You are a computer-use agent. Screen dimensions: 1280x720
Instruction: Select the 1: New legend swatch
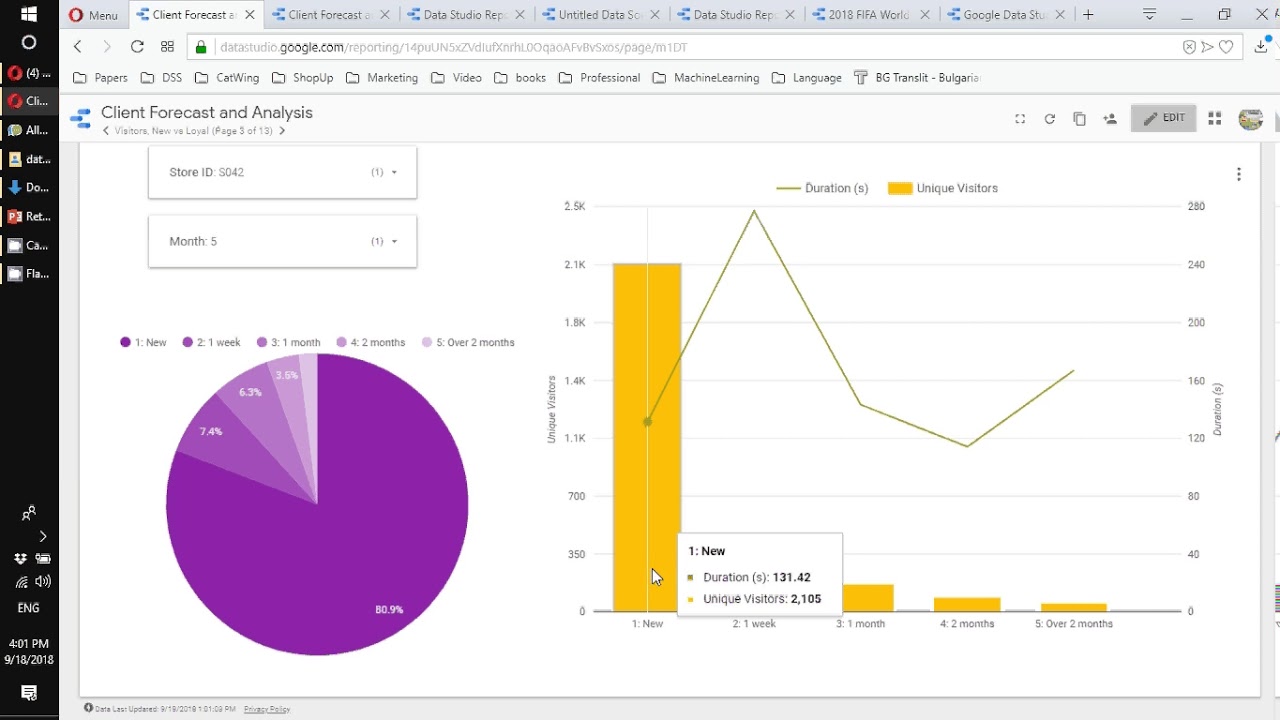[x=125, y=342]
